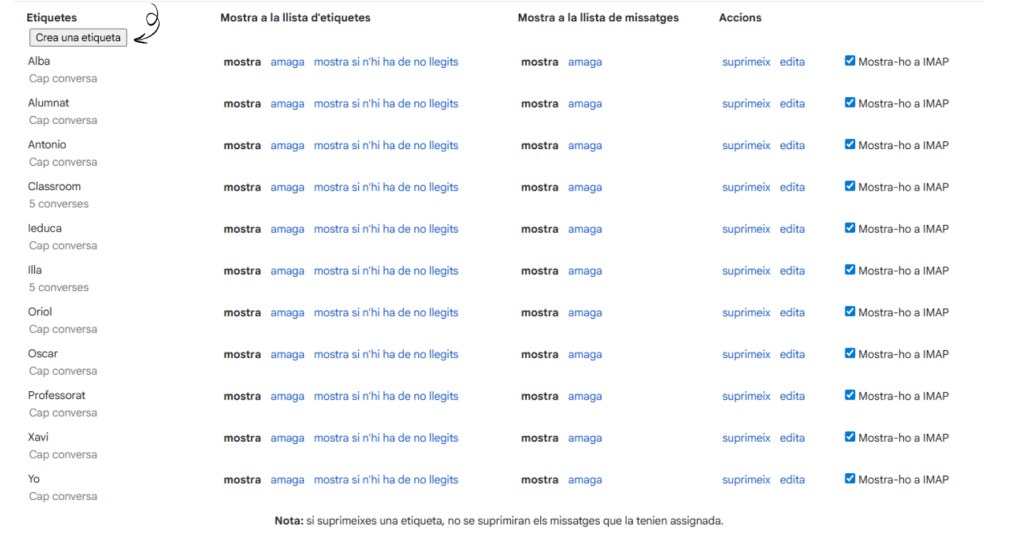This screenshot has height=533, width=1024.
Task: Disable IMAP display for the Yo label
Action: pyautogui.click(x=850, y=479)
